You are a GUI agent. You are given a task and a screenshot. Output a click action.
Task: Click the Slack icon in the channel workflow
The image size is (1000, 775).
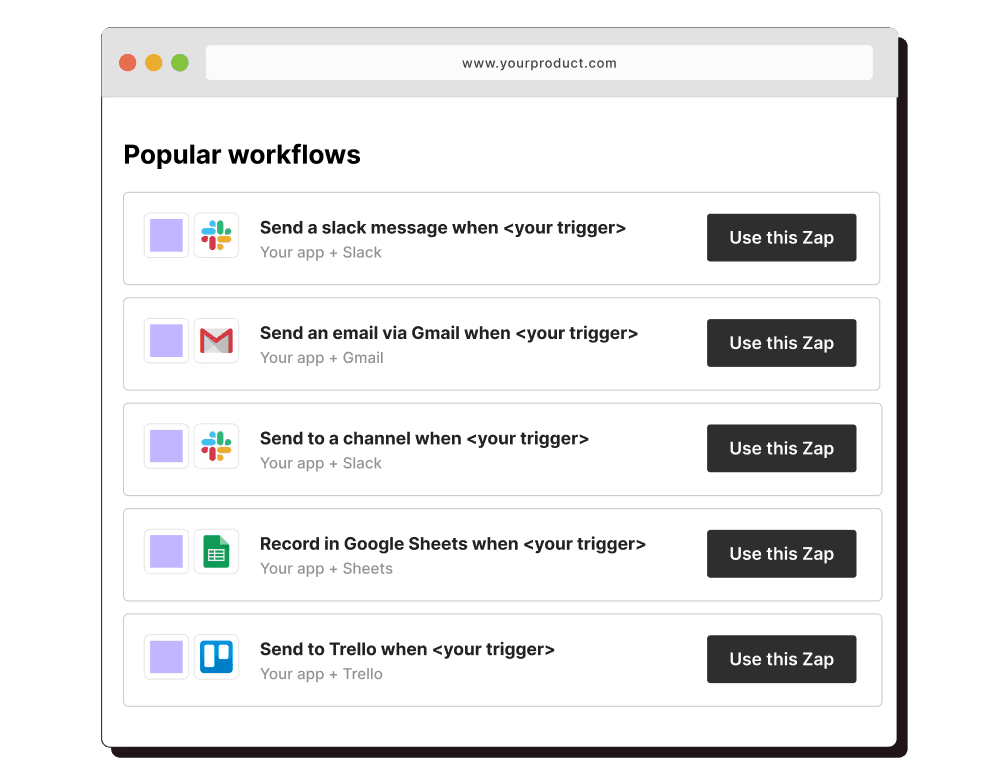click(216, 446)
